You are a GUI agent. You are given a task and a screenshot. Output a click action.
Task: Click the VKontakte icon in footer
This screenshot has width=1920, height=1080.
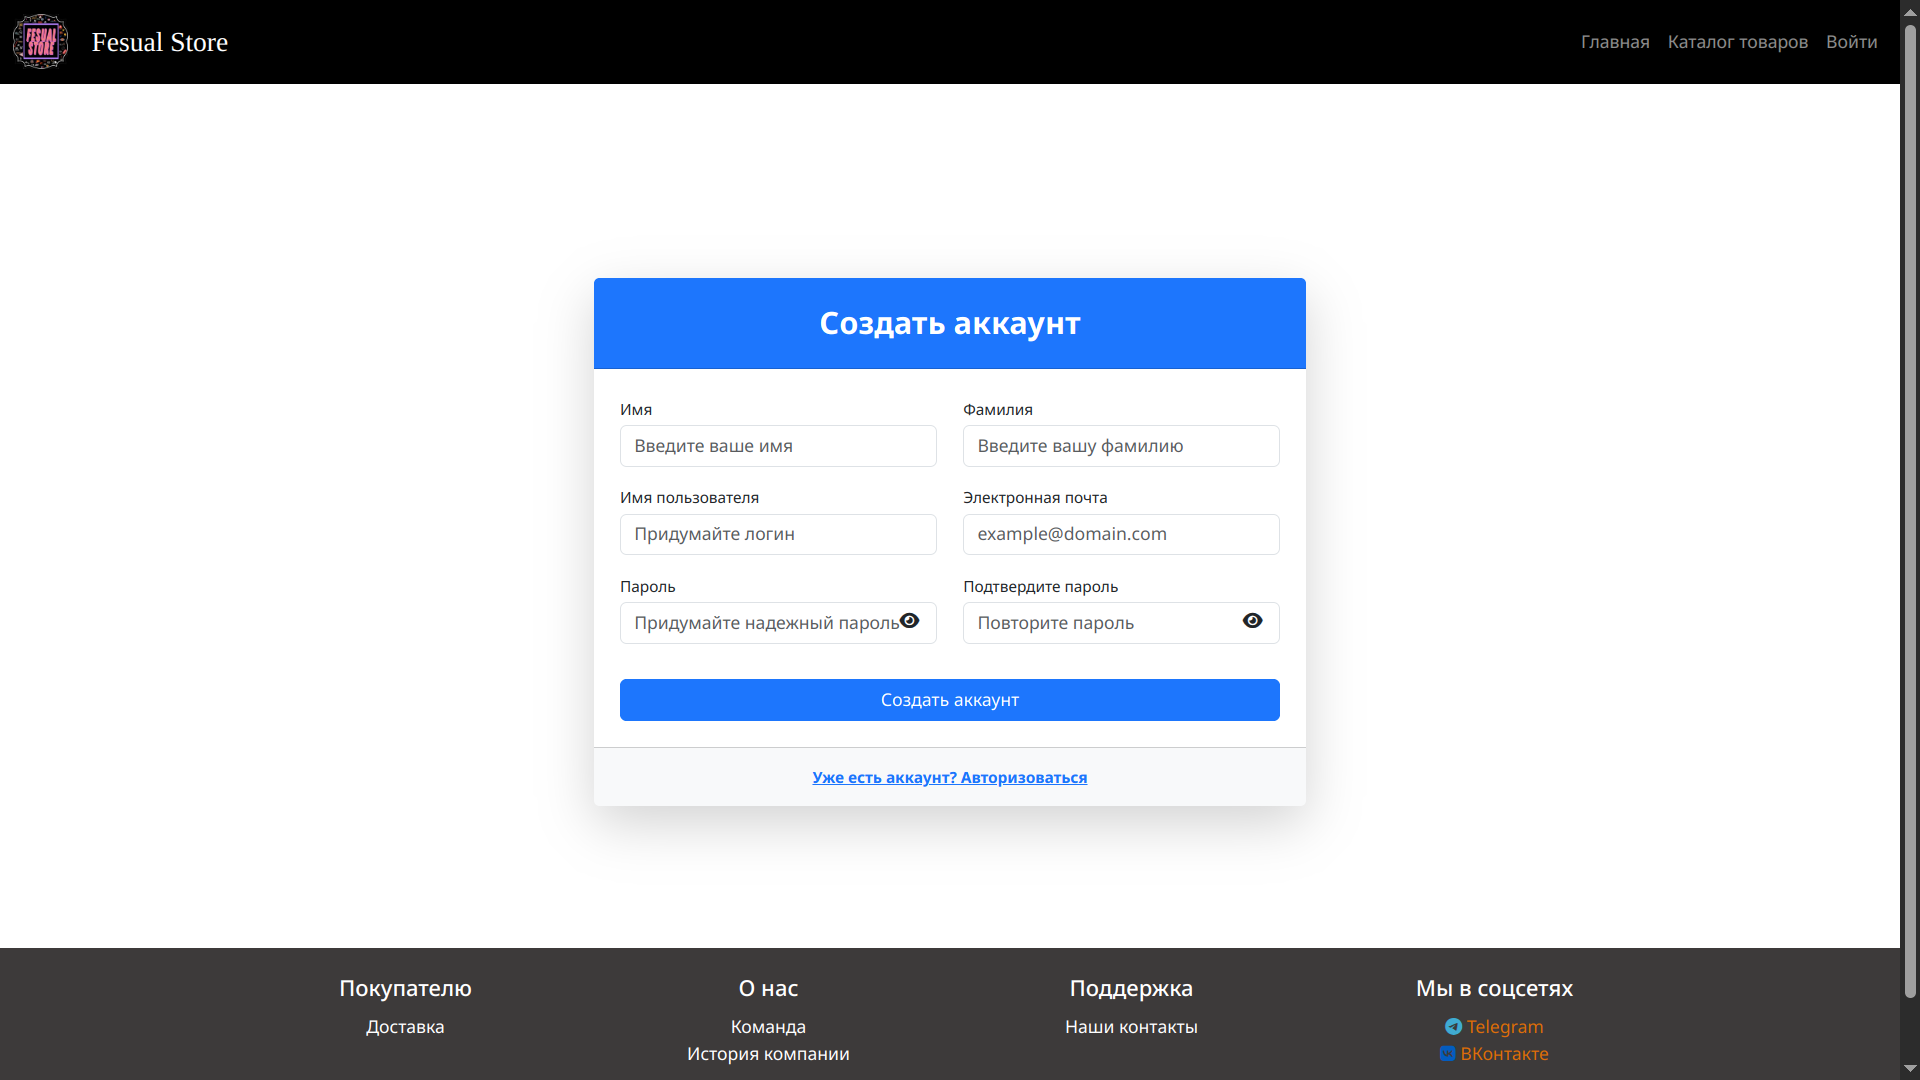[1447, 1054]
